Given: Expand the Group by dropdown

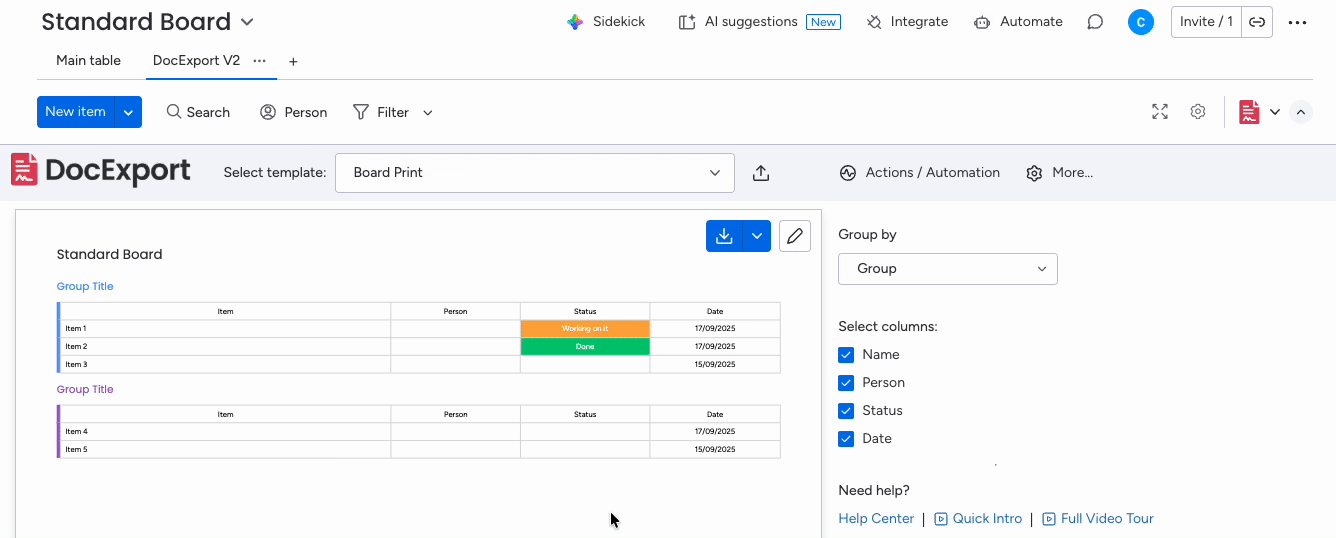Looking at the screenshot, I should (x=947, y=269).
